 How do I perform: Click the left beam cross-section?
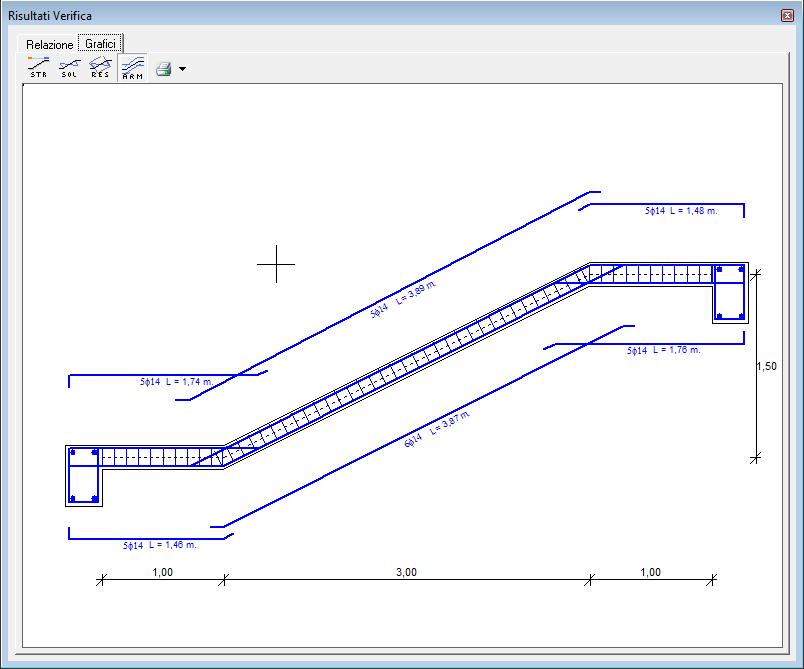[84, 476]
